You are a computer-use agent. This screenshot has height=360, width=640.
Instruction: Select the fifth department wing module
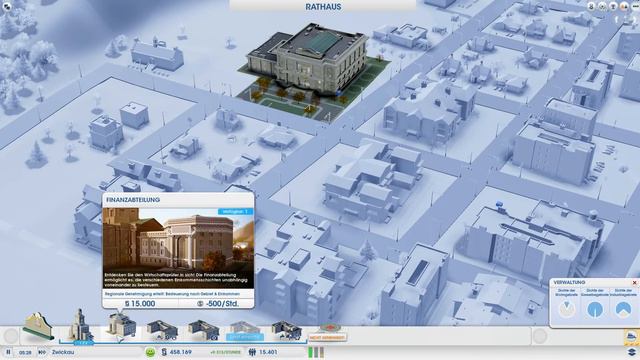pos(203,330)
